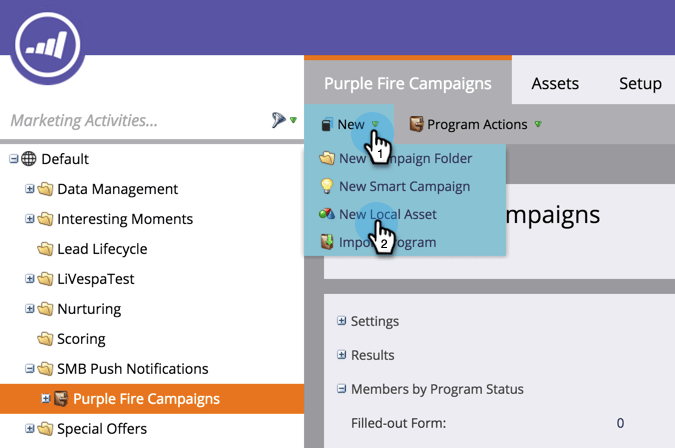Select the Lead Lifecycle folder
675x448 pixels.
pos(102,249)
